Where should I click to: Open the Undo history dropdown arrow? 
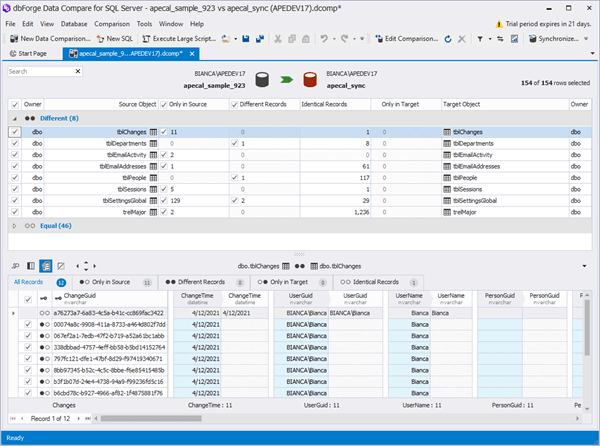pyautogui.click(x=334, y=39)
